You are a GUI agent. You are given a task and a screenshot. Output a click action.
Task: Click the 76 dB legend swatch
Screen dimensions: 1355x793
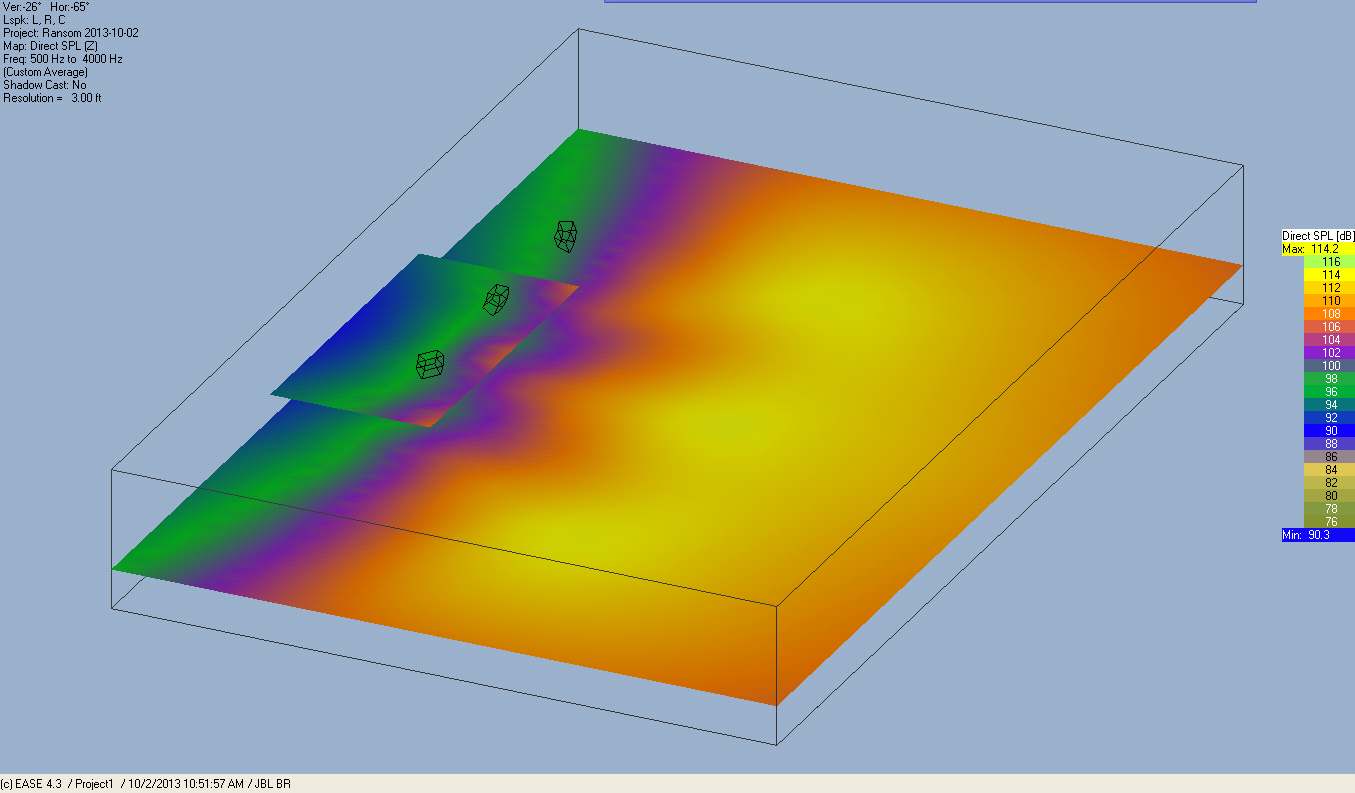[x=1330, y=521]
